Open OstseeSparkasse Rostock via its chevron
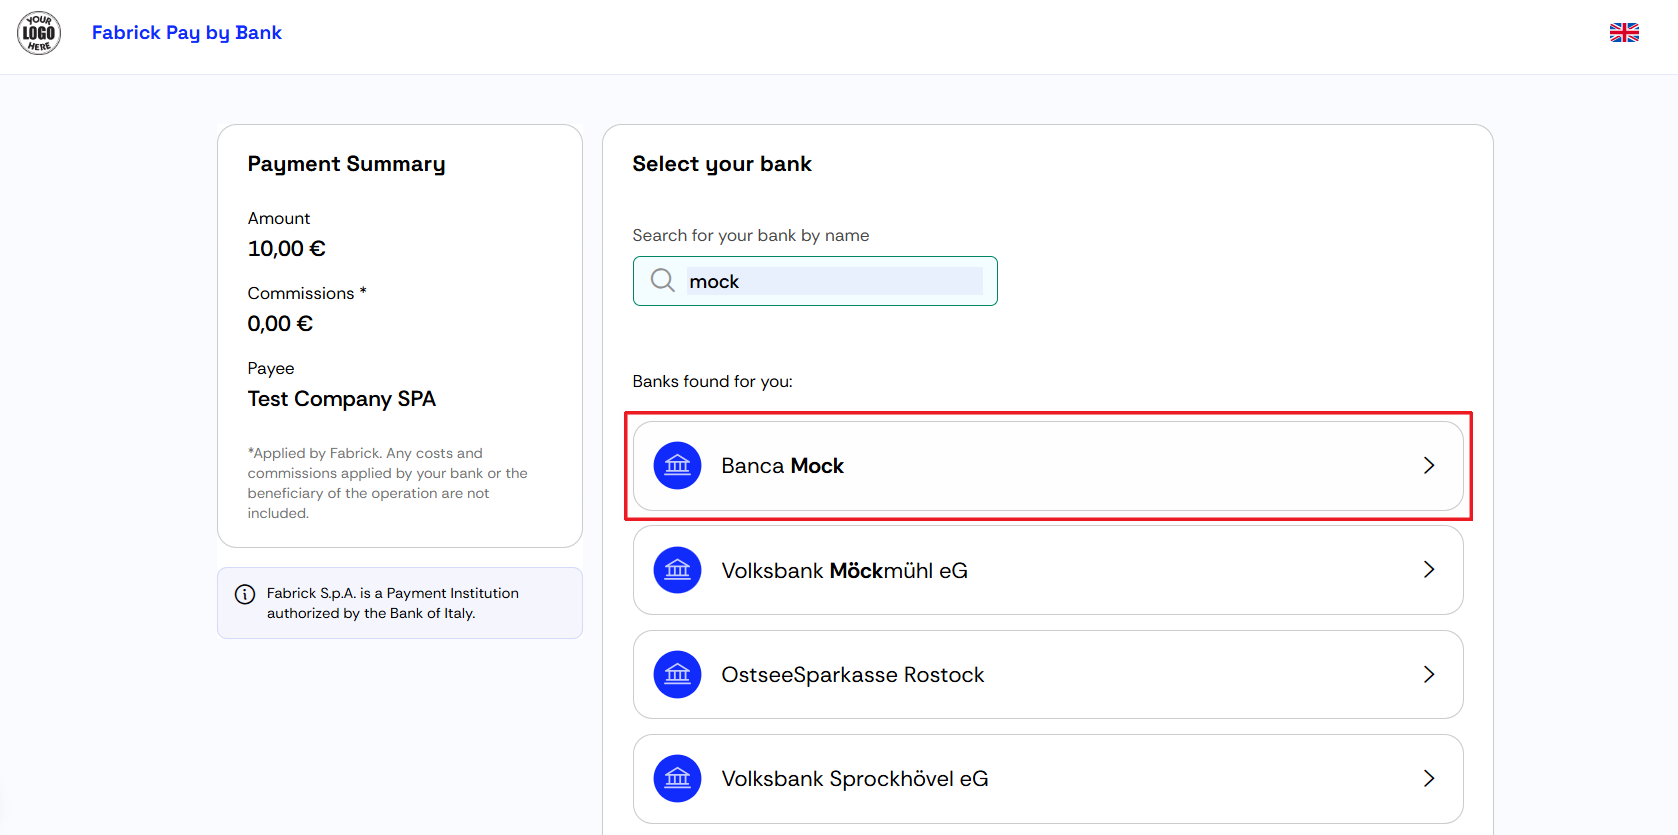The image size is (1678, 835). [x=1429, y=675]
